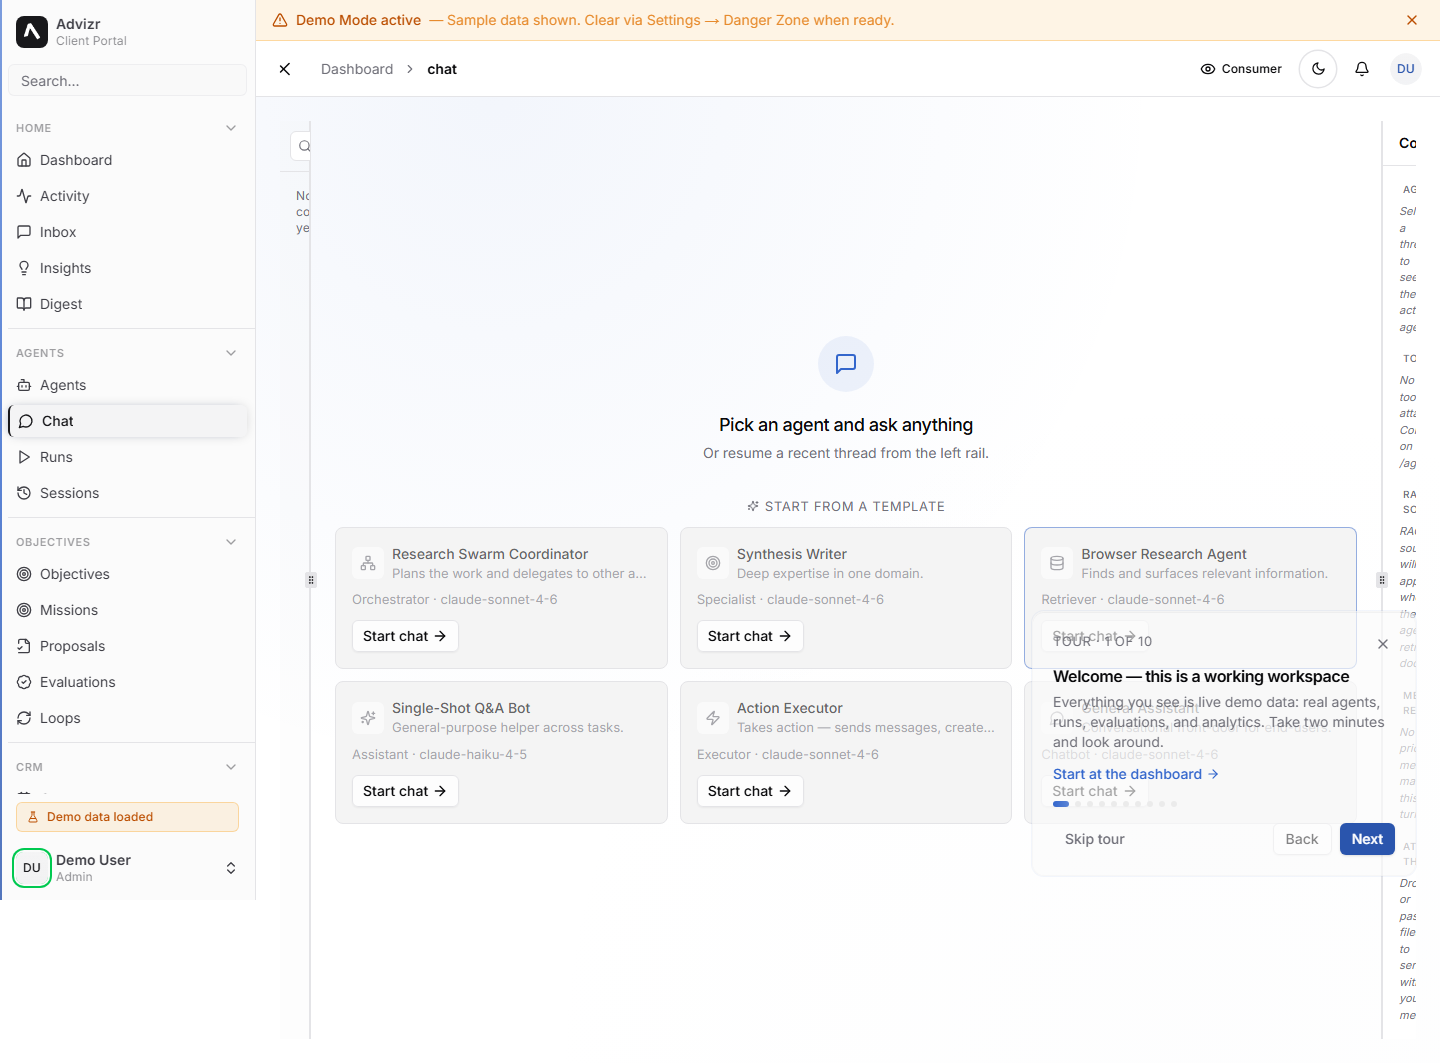Start chat with Action Executor

(750, 791)
